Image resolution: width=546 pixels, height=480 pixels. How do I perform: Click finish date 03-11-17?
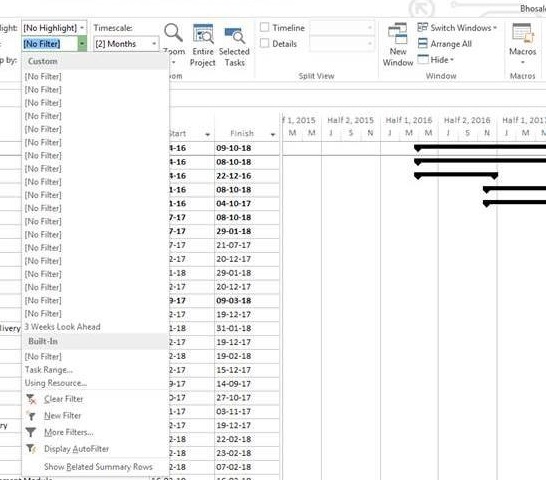click(234, 411)
